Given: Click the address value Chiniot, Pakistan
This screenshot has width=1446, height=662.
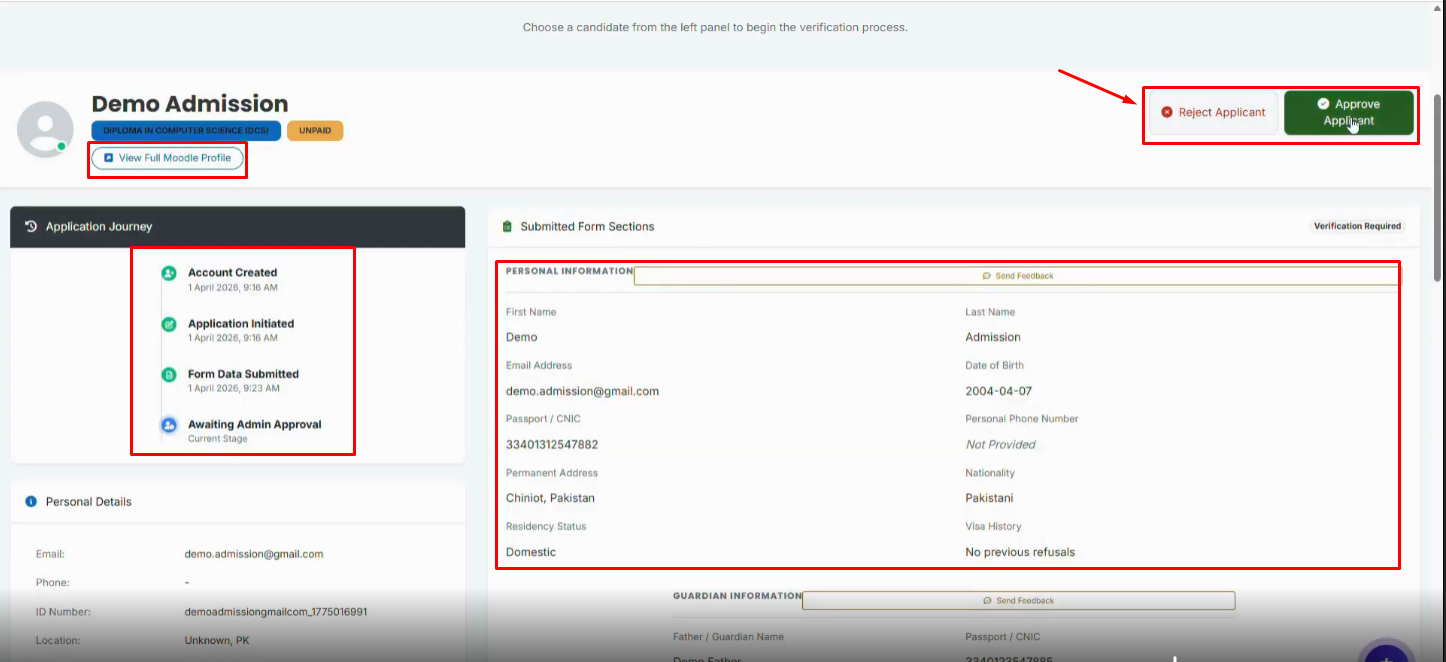Looking at the screenshot, I should (551, 498).
